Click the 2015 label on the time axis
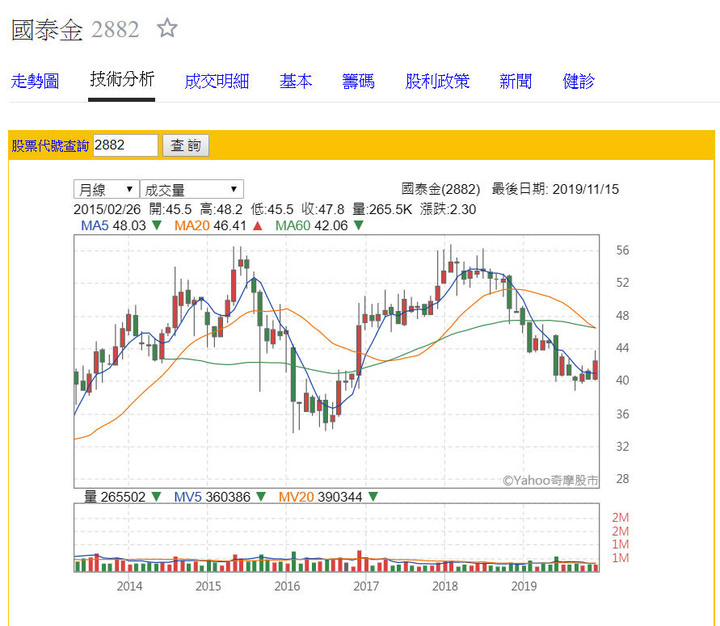720x626 pixels. point(208,586)
